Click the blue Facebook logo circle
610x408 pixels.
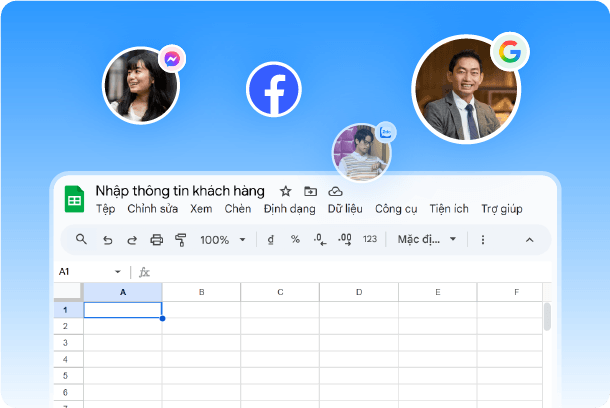click(274, 89)
